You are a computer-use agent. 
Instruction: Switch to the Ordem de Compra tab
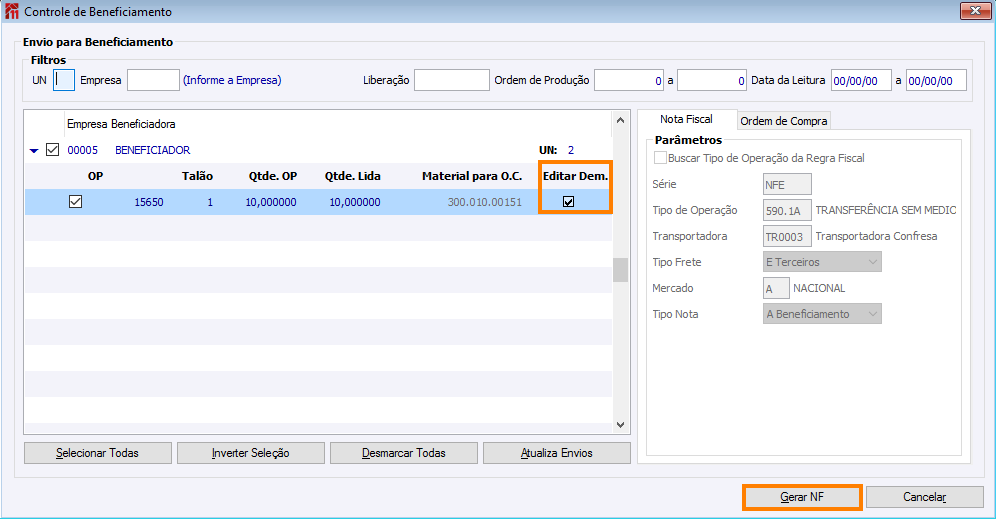784,121
